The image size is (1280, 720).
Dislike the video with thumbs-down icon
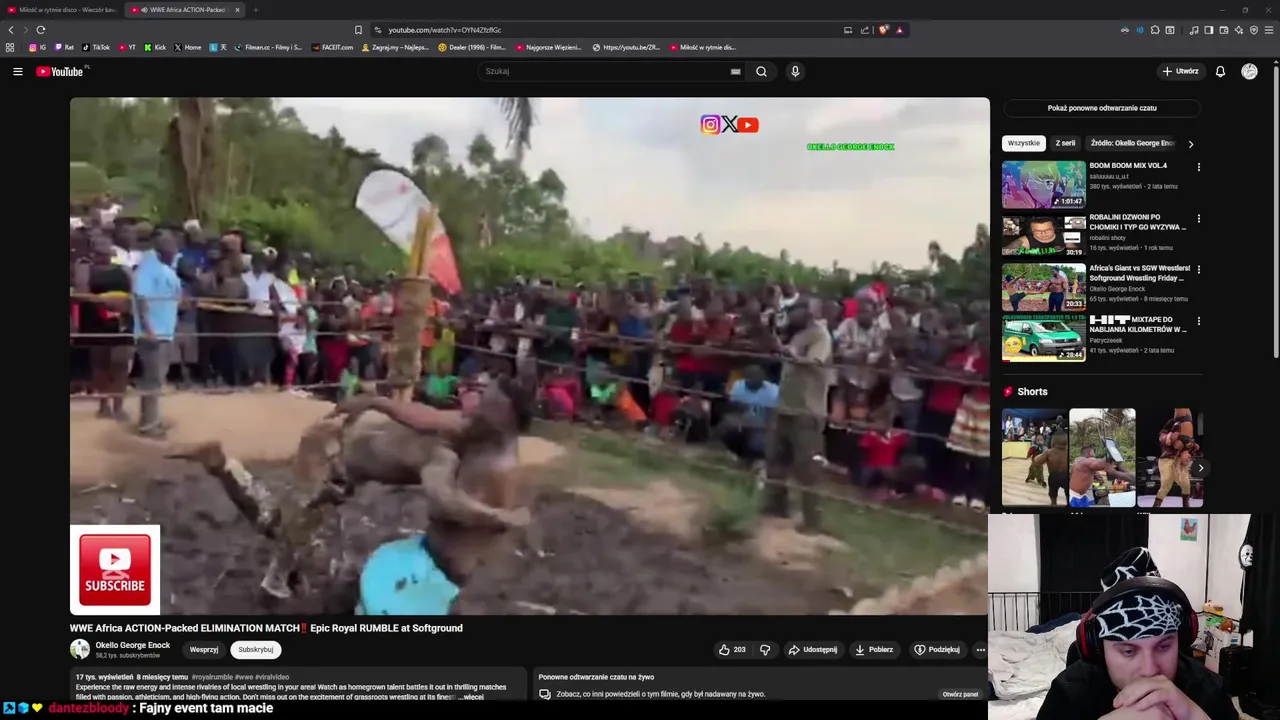[x=765, y=649]
